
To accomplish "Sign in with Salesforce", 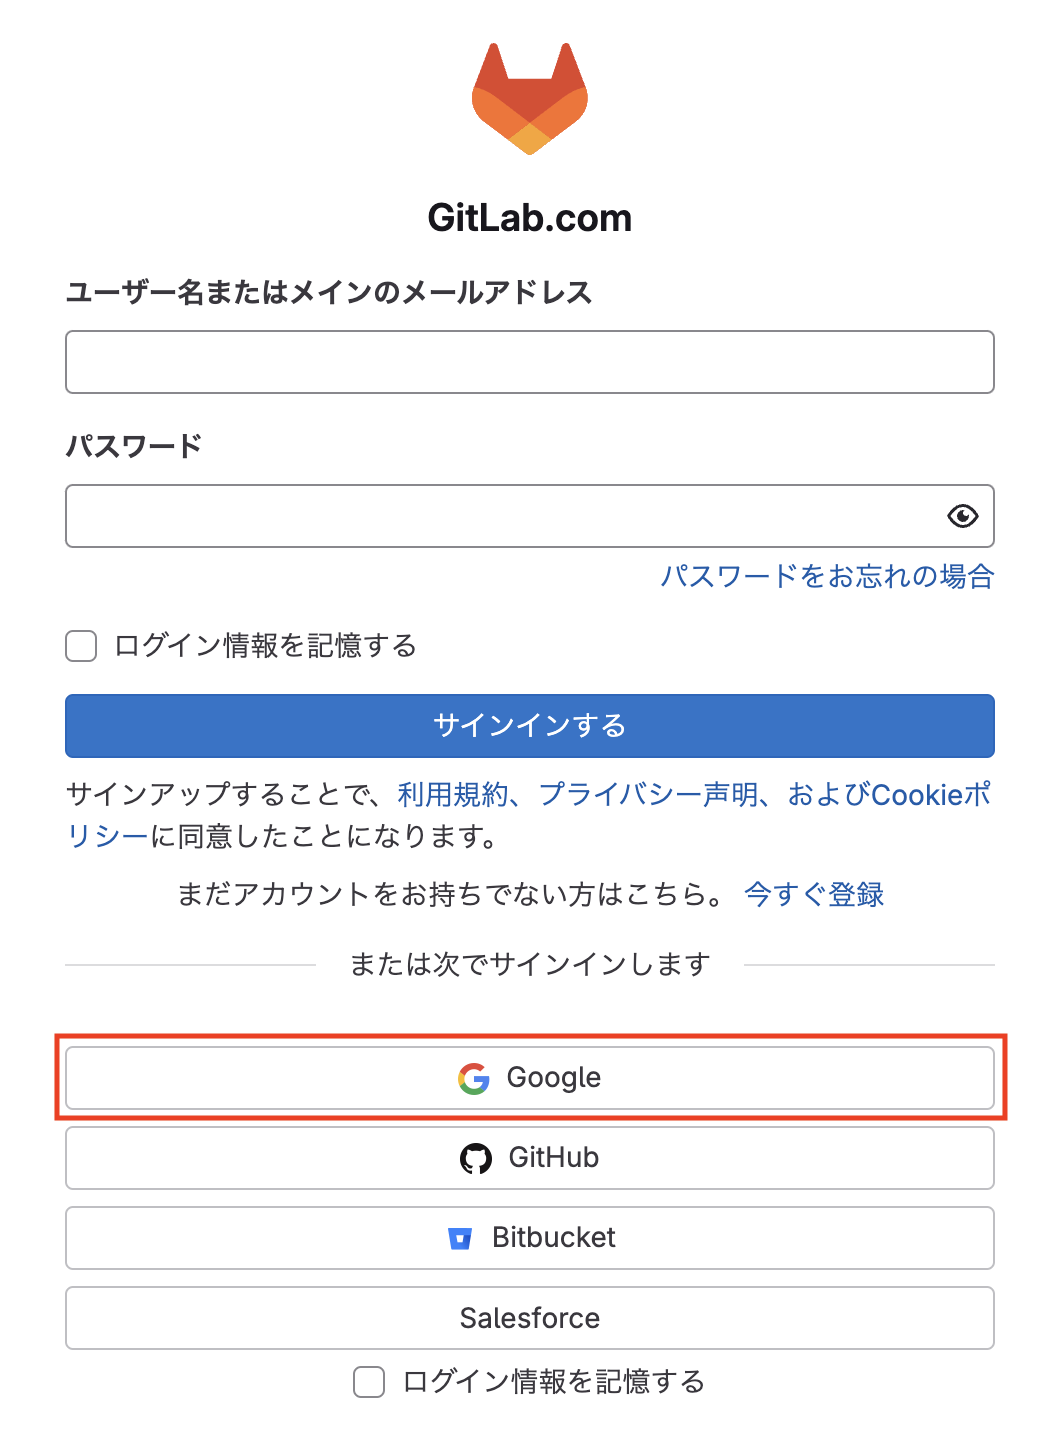I will 529,1318.
